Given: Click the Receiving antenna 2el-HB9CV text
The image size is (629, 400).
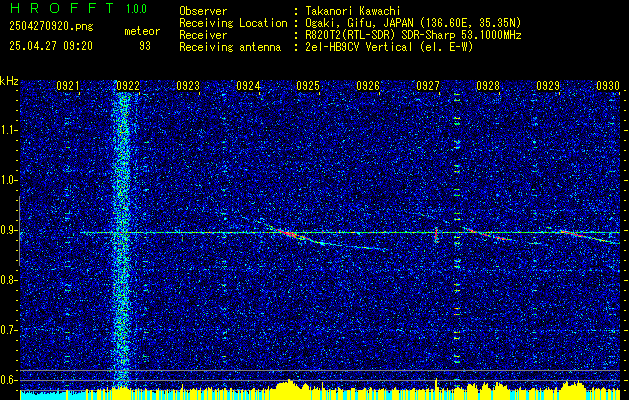Looking at the screenshot, I should point(389,47).
